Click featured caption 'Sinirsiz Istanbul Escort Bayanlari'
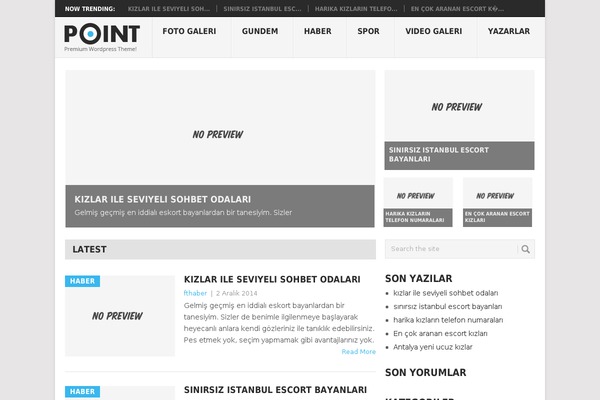The height and width of the screenshot is (400, 600). 439,155
